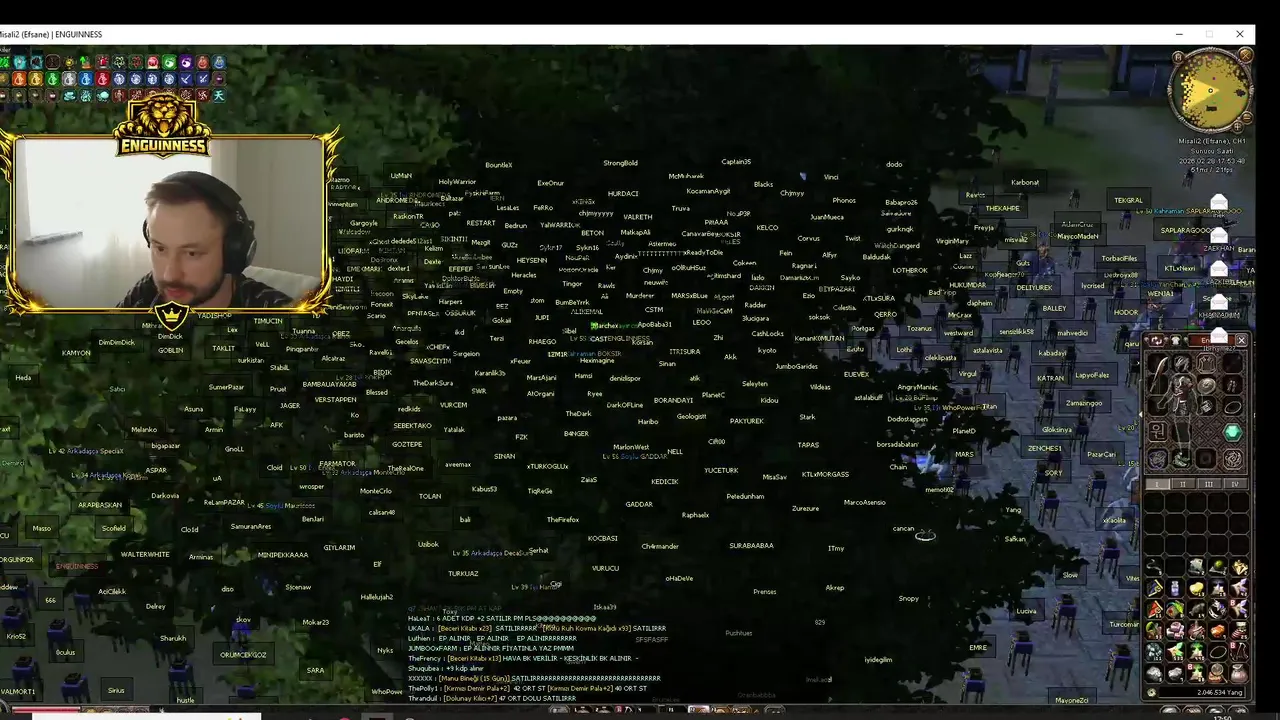Switch to inventory page I
Viewport: 1280px width, 720px height.
click(1158, 483)
